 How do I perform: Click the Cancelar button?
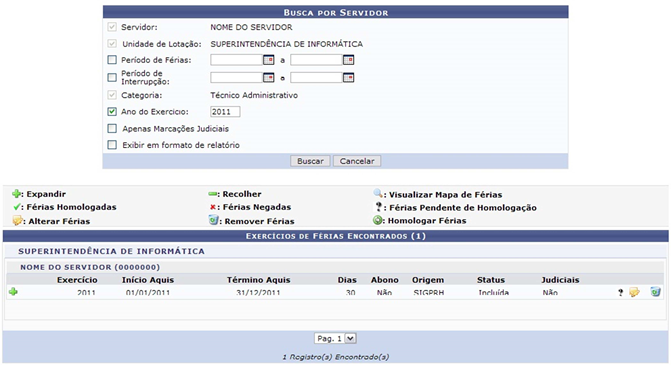[357, 161]
